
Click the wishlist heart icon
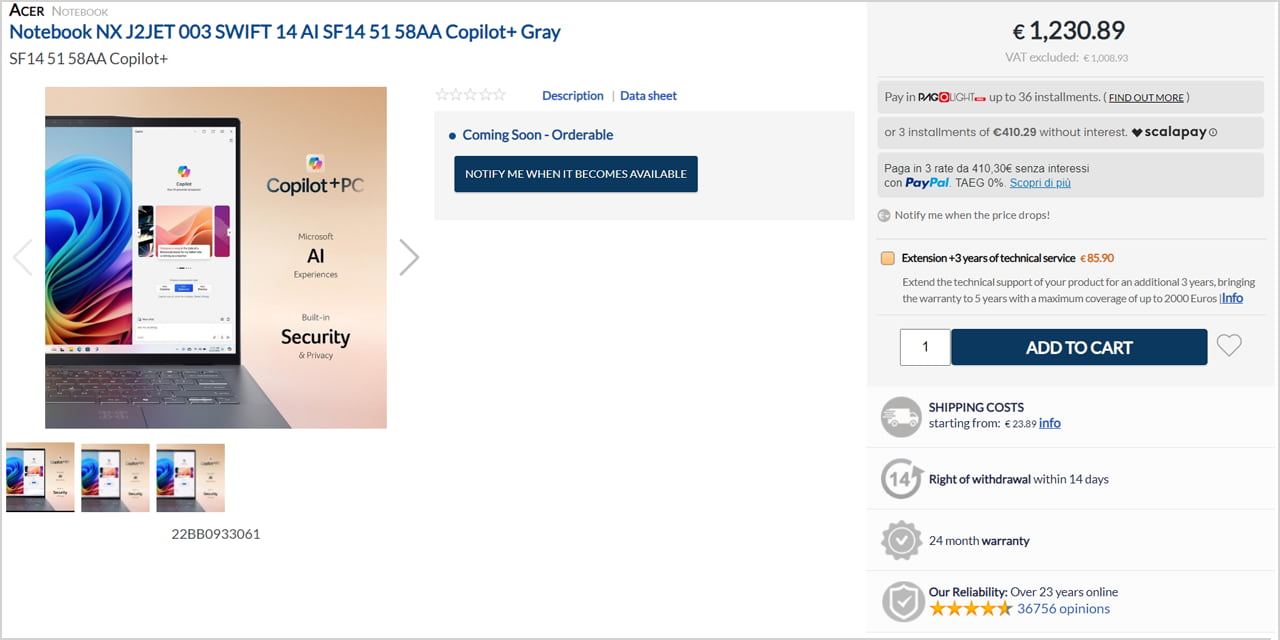pyautogui.click(x=1229, y=346)
